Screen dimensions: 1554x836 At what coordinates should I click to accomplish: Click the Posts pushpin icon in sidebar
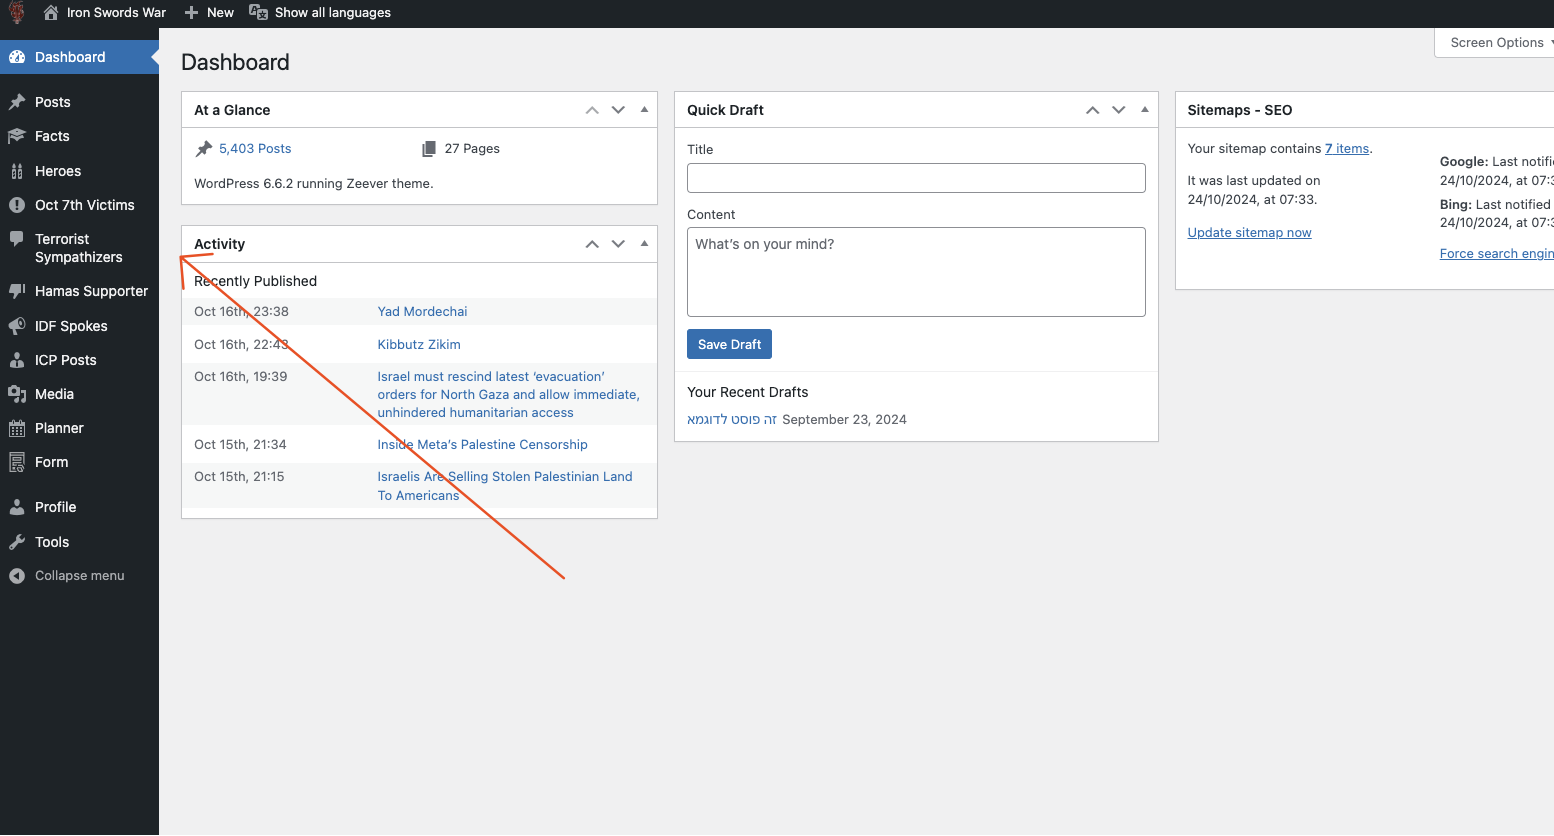click(17, 102)
